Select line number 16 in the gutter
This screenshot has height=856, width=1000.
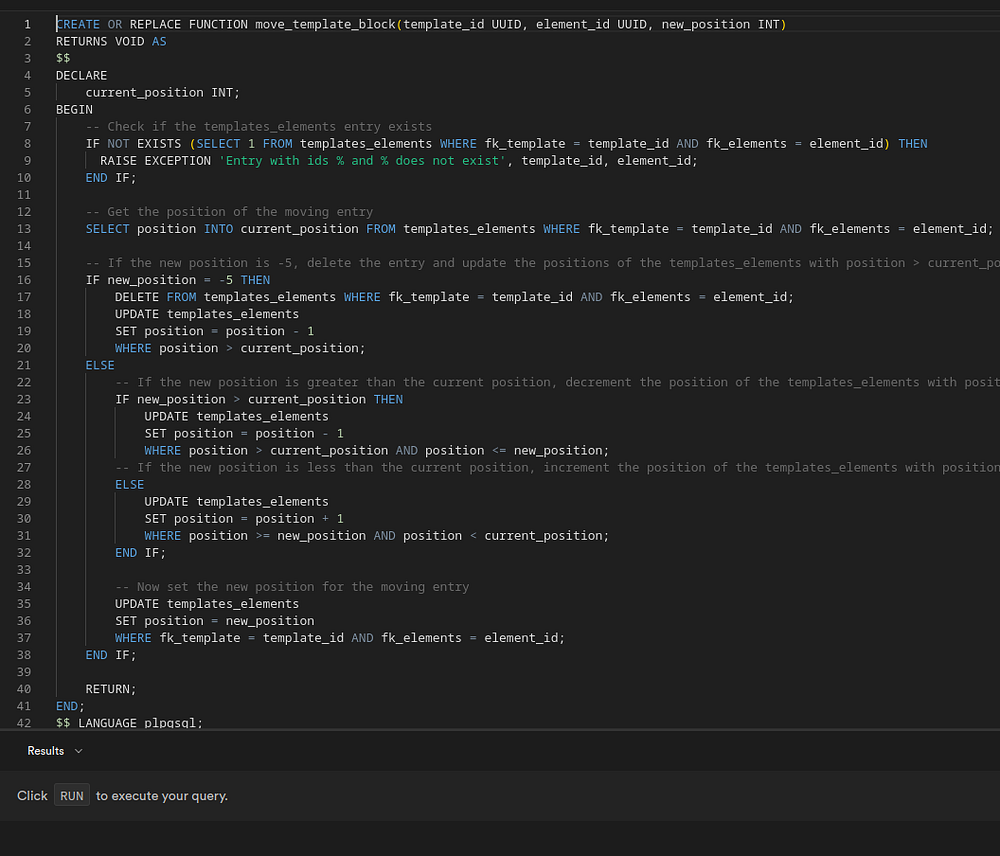tap(24, 280)
